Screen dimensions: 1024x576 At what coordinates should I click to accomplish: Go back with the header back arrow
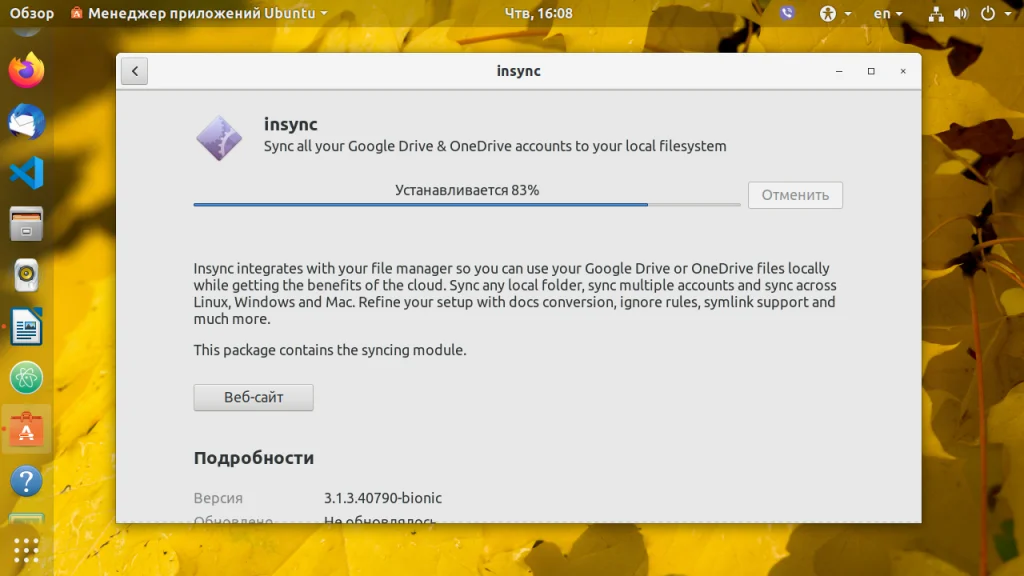tap(135, 72)
